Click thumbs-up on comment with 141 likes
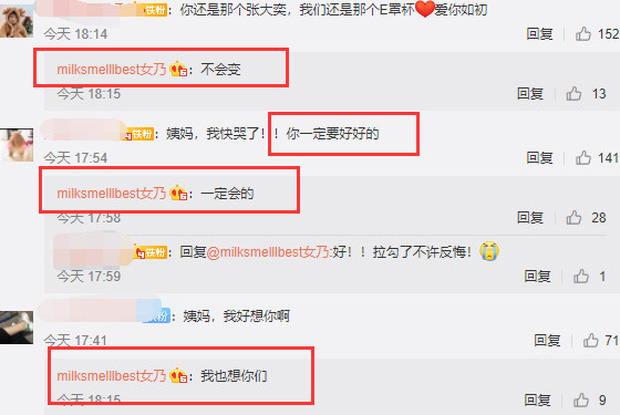Screen dimensions: 620x415 583,158
